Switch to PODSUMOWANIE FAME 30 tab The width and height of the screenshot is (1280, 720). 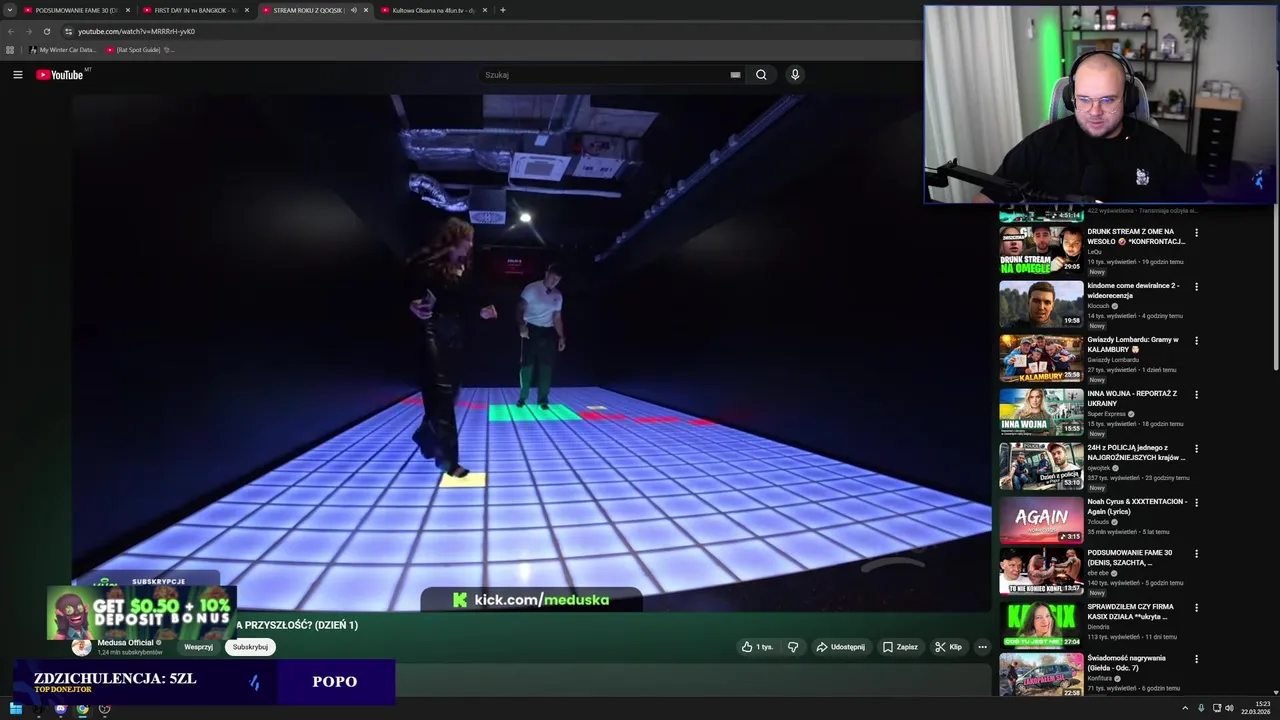[x=78, y=10]
